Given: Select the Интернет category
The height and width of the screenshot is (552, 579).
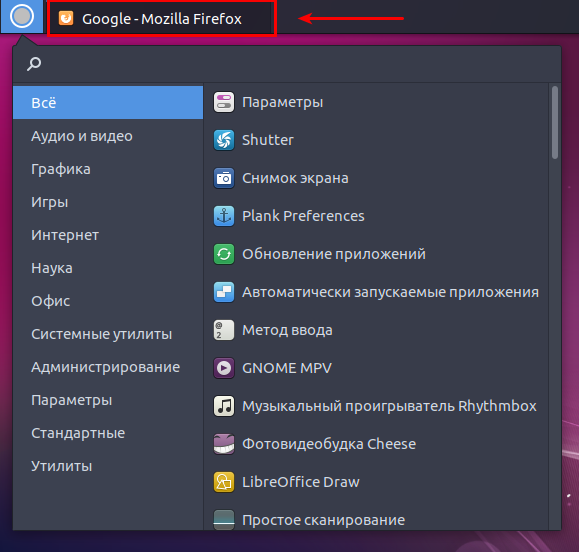Looking at the screenshot, I should [x=108, y=235].
